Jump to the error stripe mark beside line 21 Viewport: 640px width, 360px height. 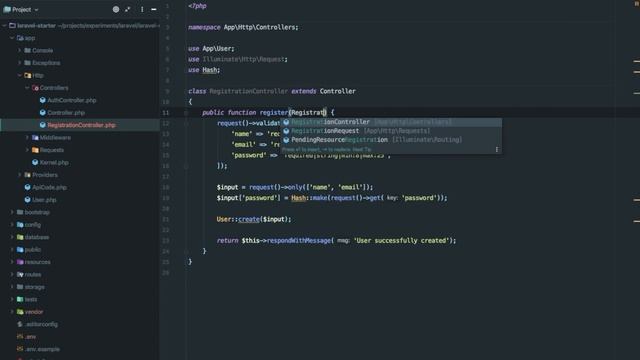coord(637,221)
